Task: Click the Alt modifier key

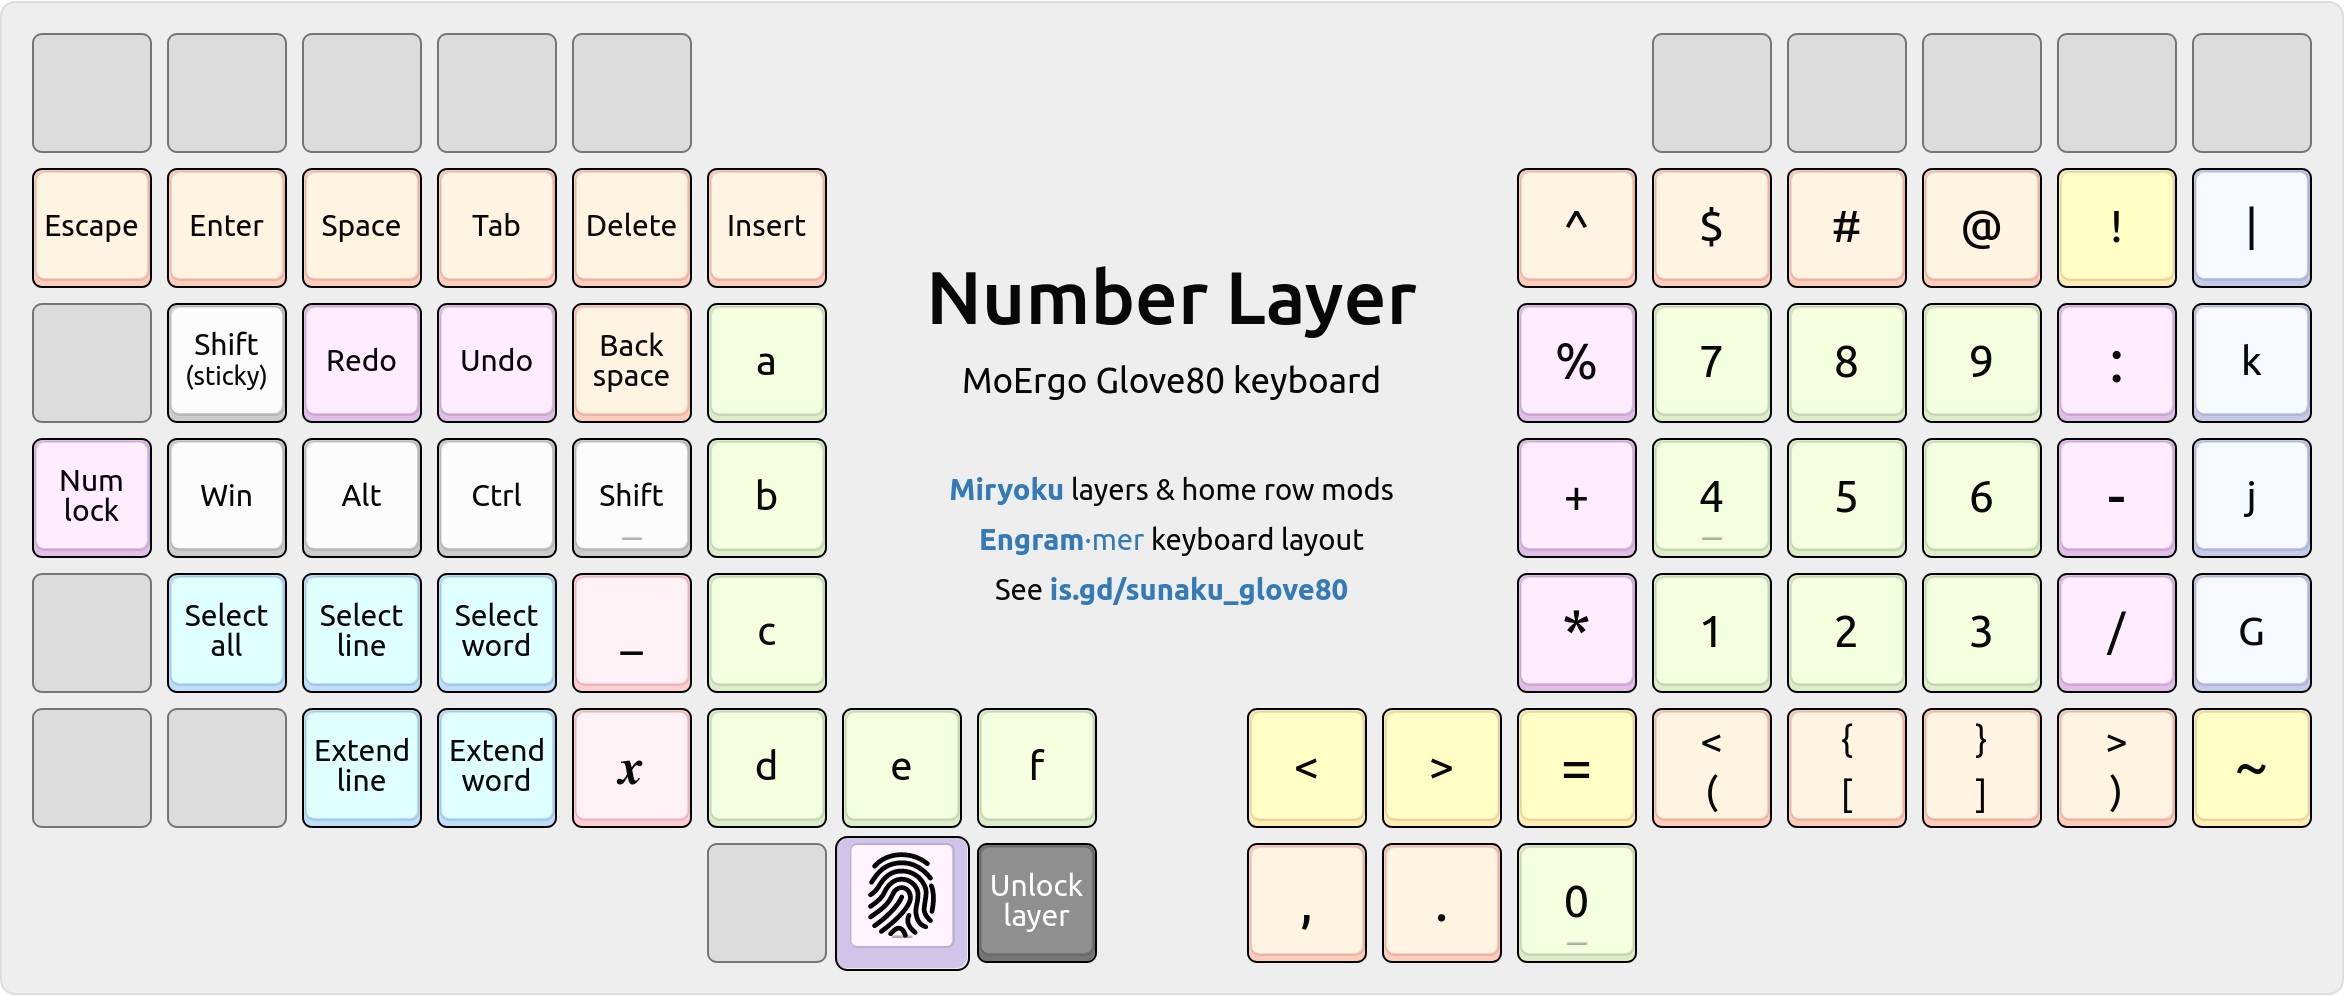Action: click(x=362, y=498)
